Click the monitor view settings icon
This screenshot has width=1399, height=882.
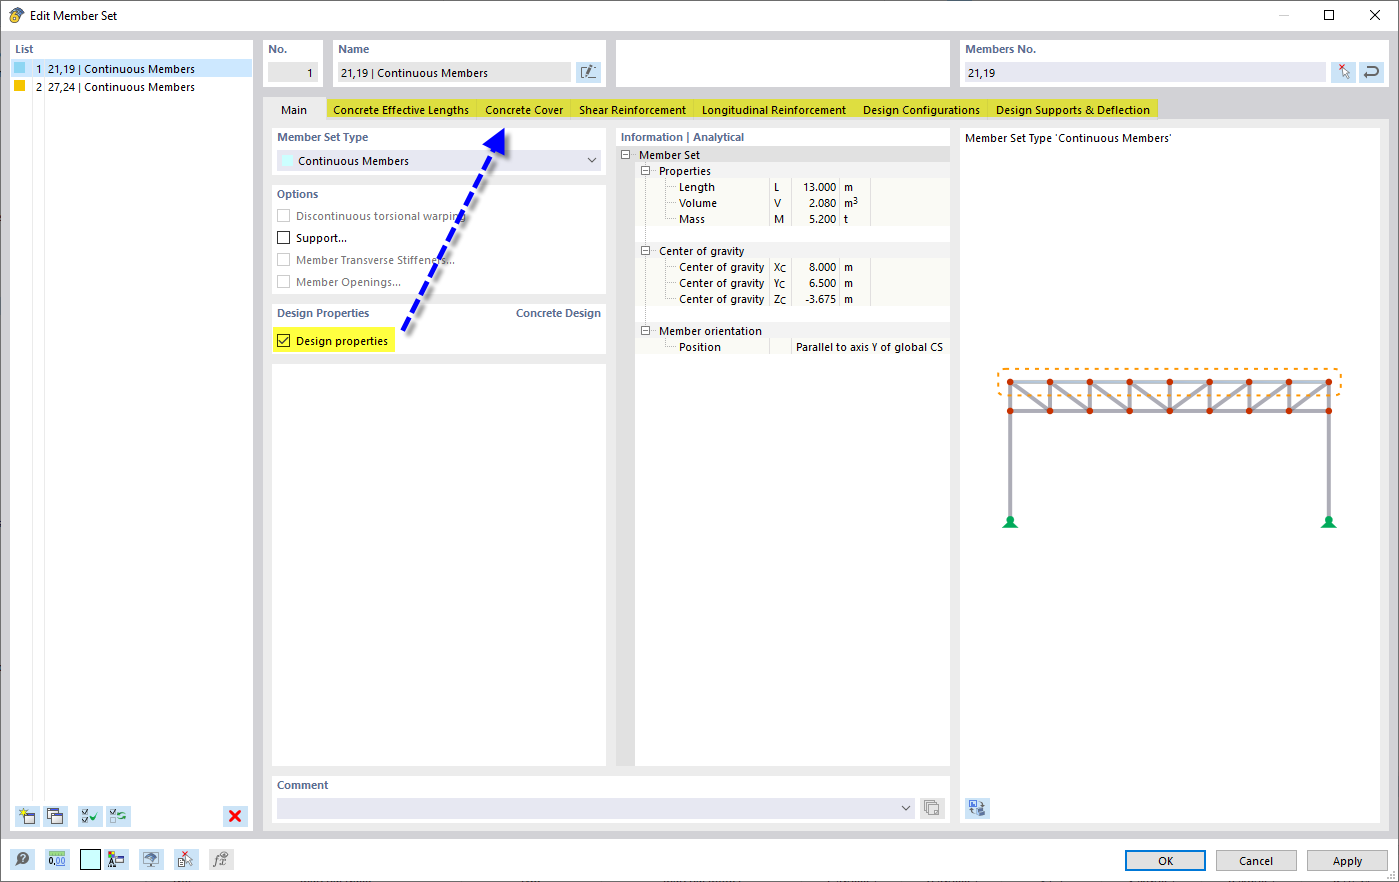click(151, 859)
